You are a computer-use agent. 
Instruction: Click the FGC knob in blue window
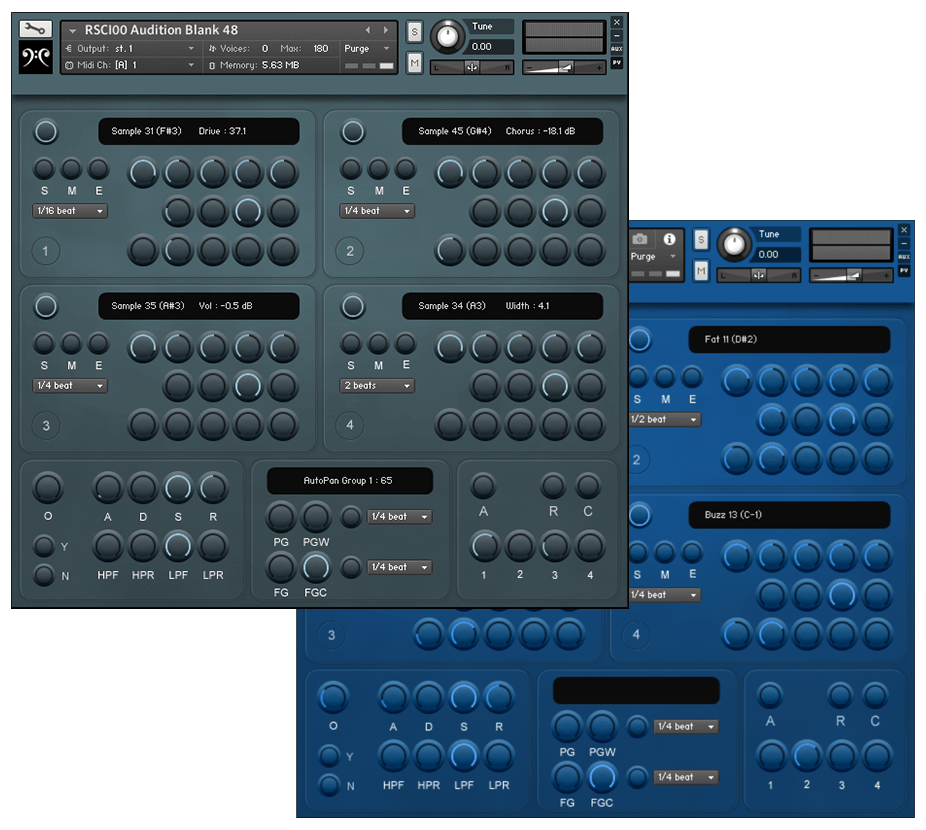click(602, 778)
